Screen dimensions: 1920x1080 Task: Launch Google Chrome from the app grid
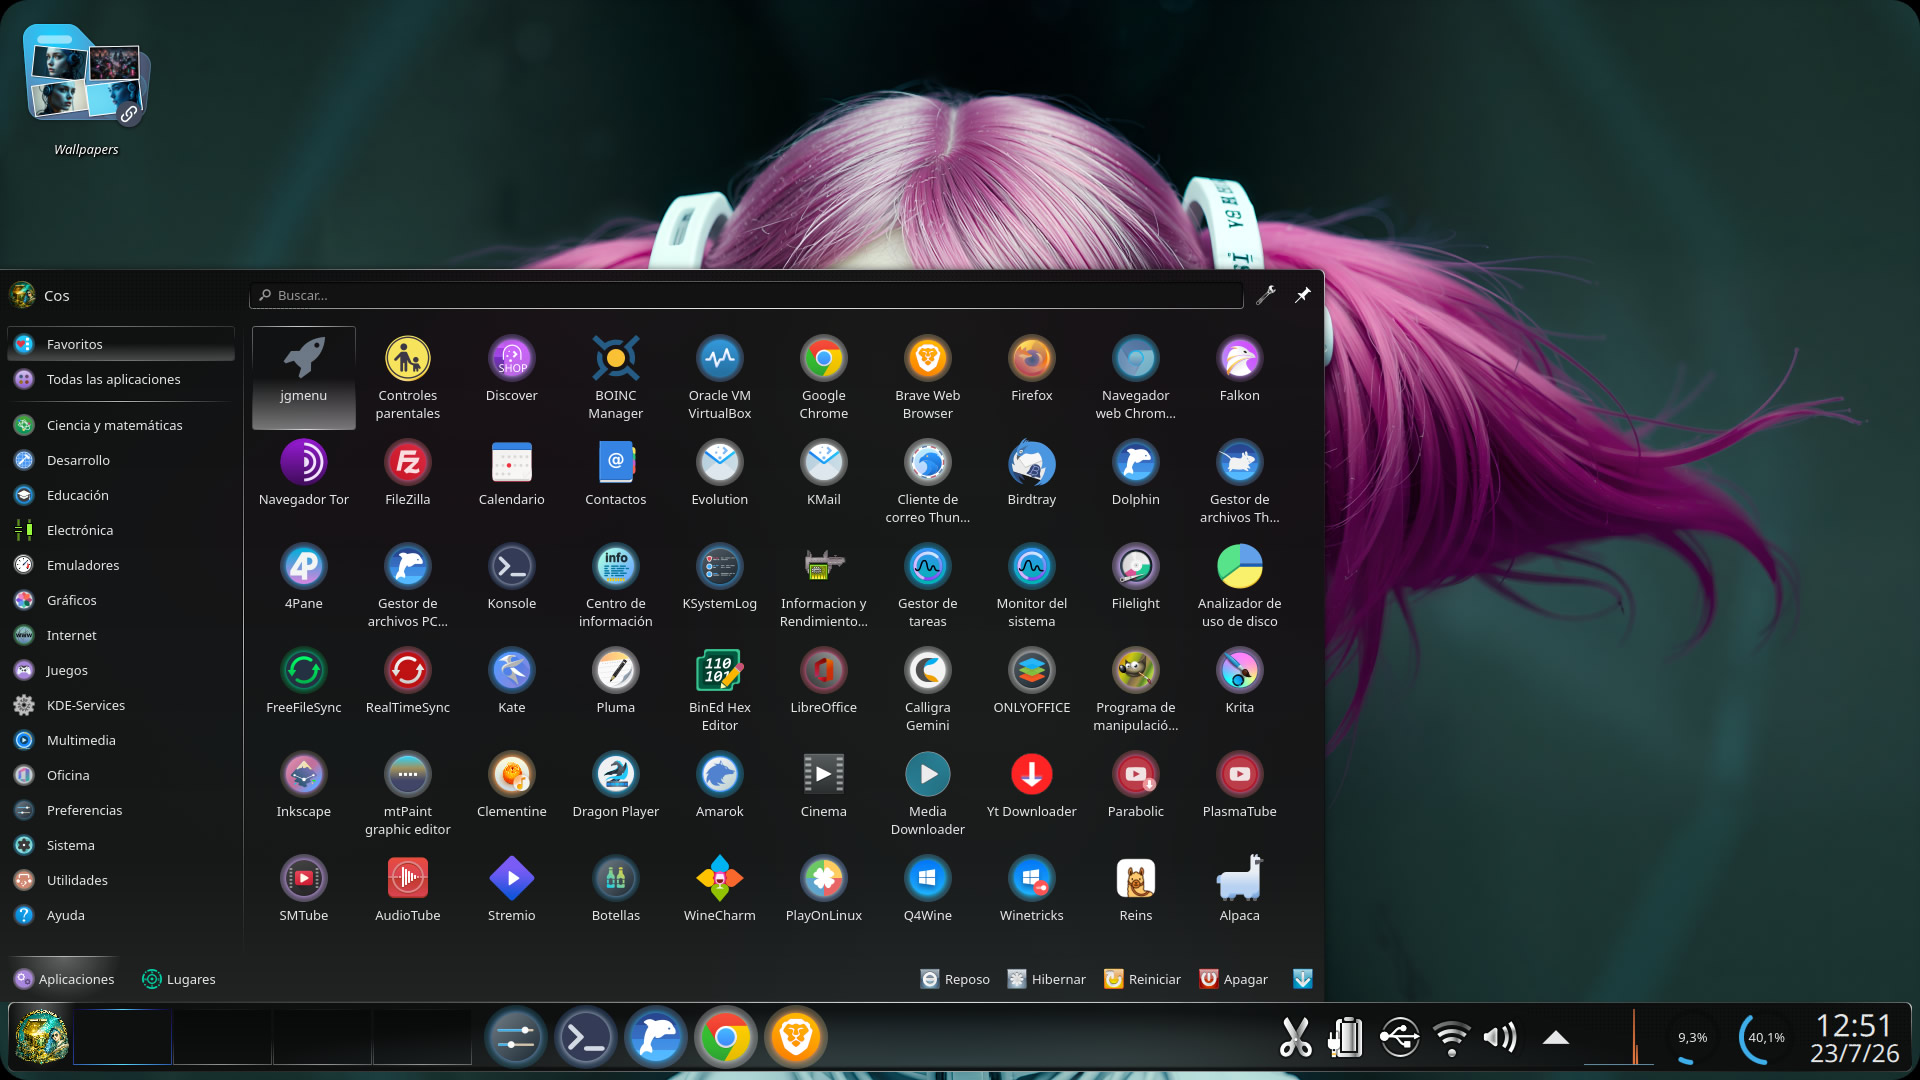tap(824, 377)
